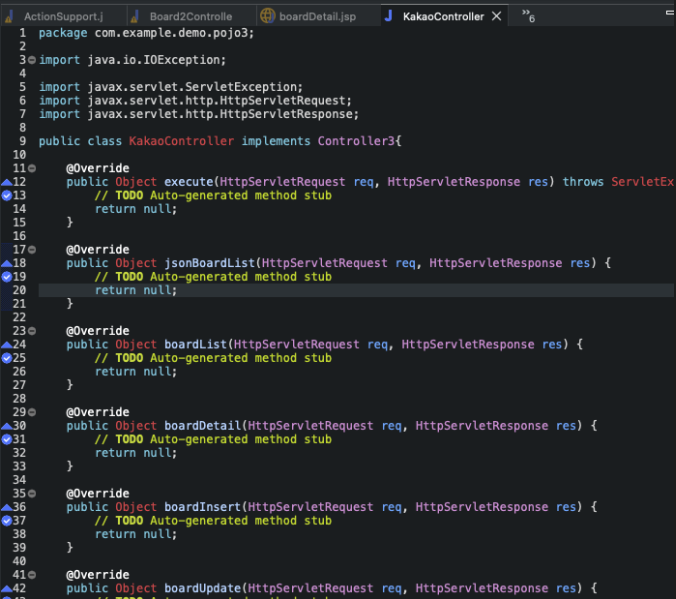Click line number 9 in the gutter
Viewport: 676px width, 599px height.
click(22, 141)
